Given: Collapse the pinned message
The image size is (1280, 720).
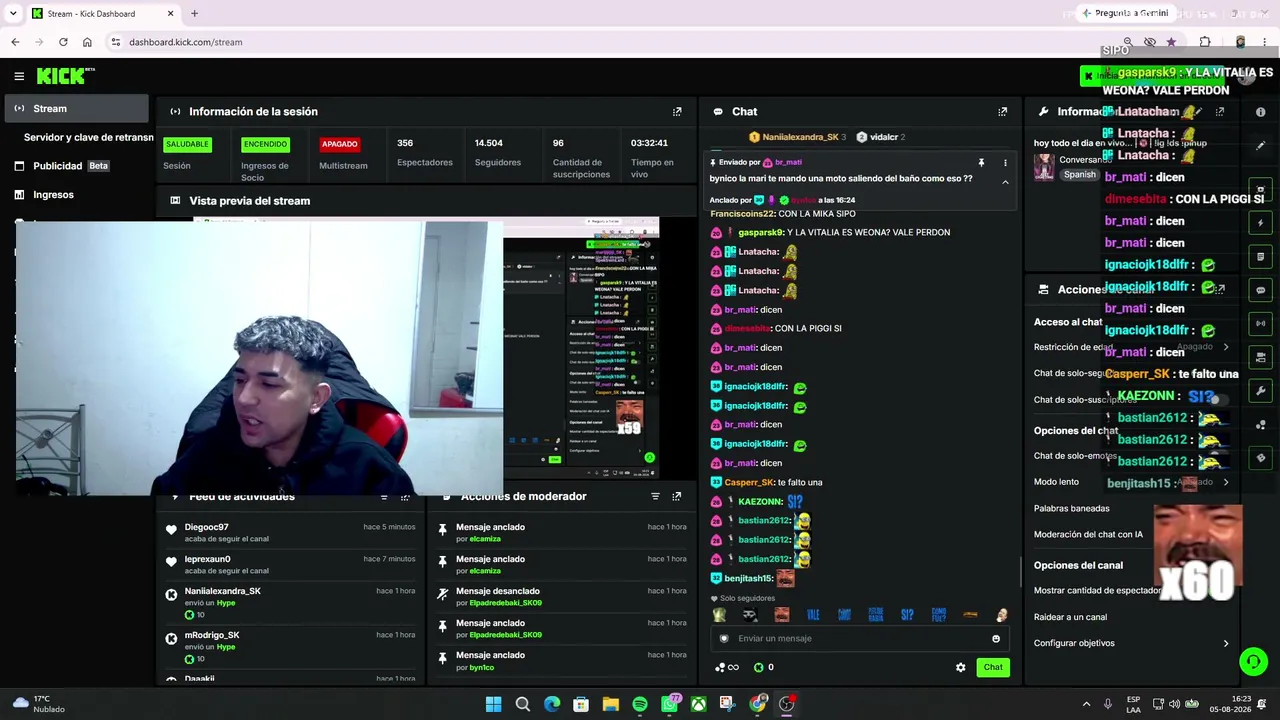Looking at the screenshot, I should [1005, 182].
